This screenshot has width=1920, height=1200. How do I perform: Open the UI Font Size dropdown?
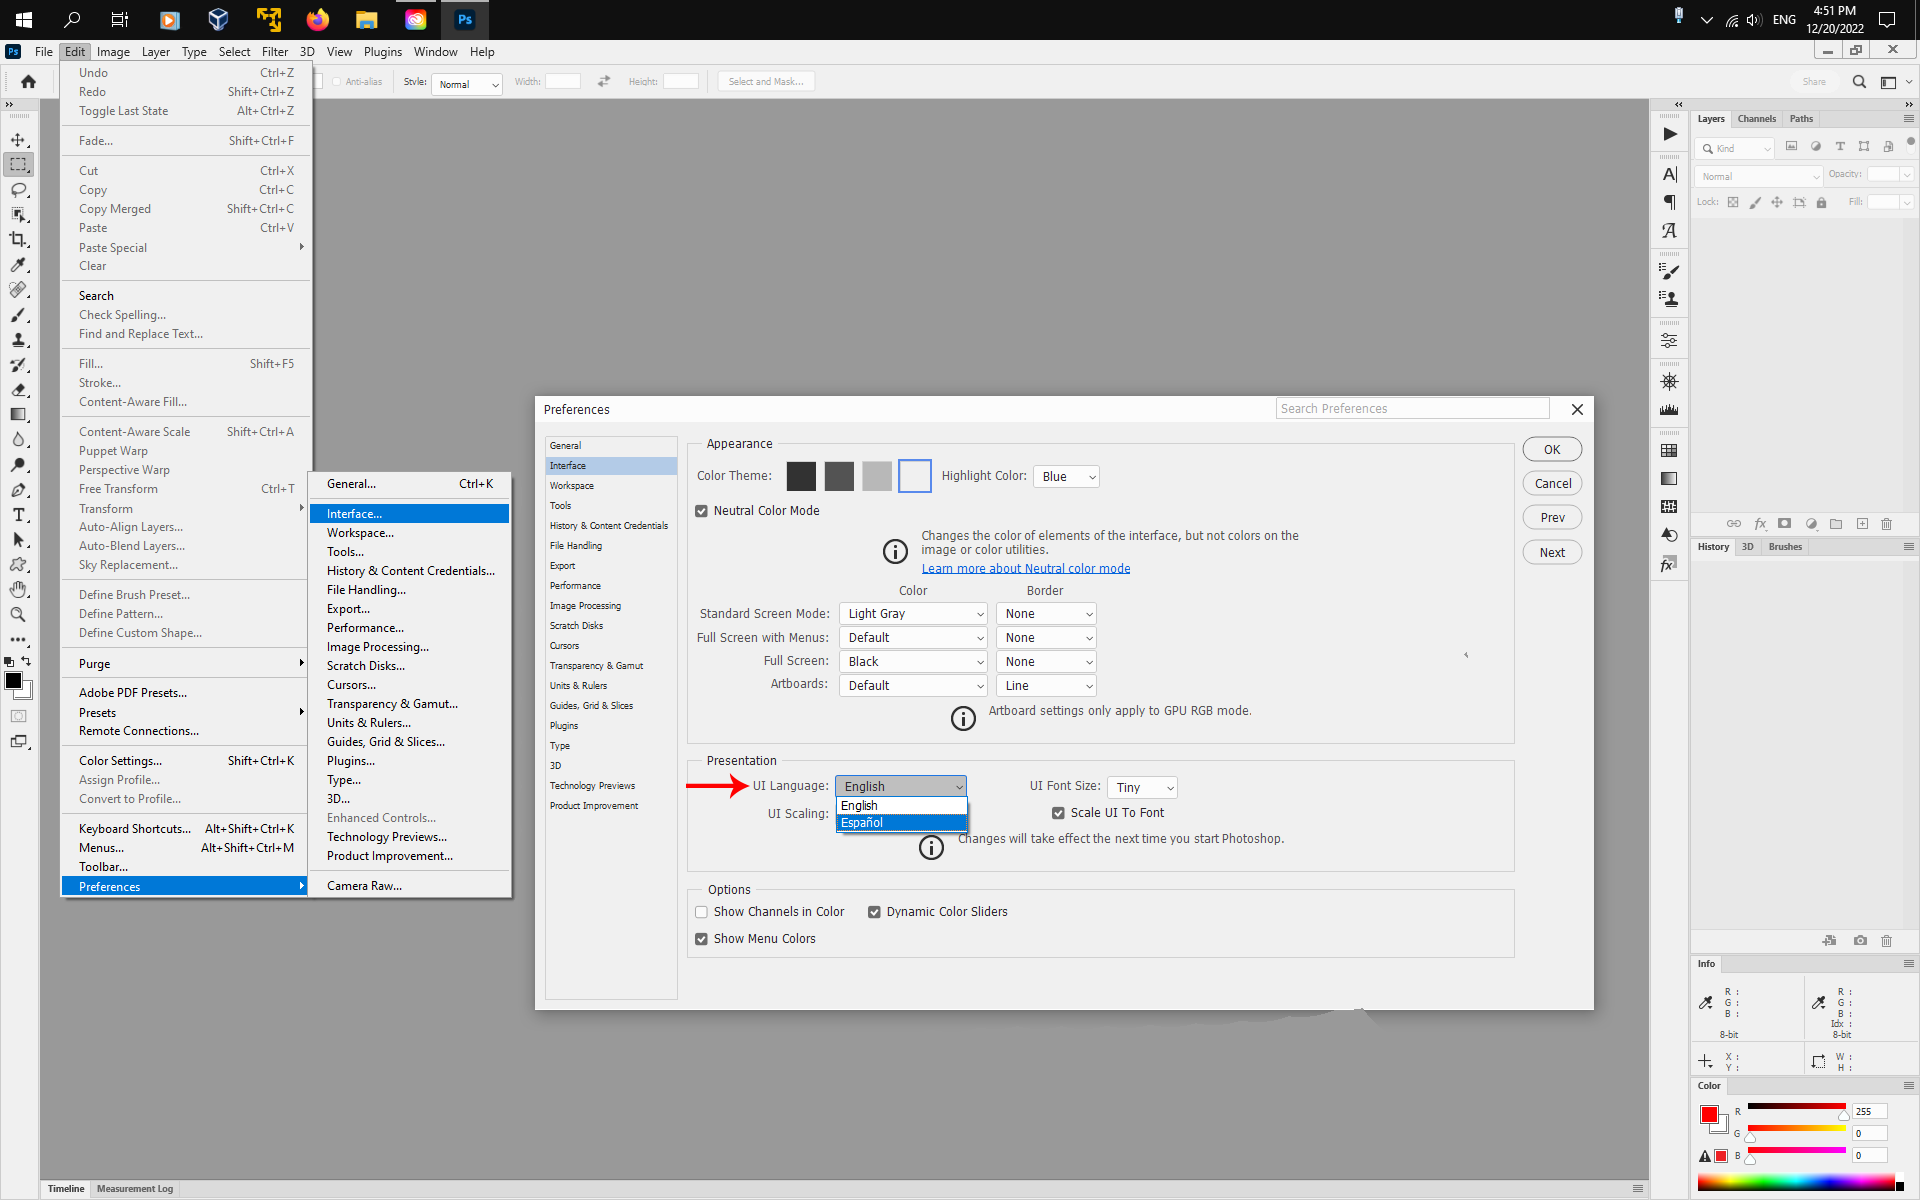tap(1142, 787)
